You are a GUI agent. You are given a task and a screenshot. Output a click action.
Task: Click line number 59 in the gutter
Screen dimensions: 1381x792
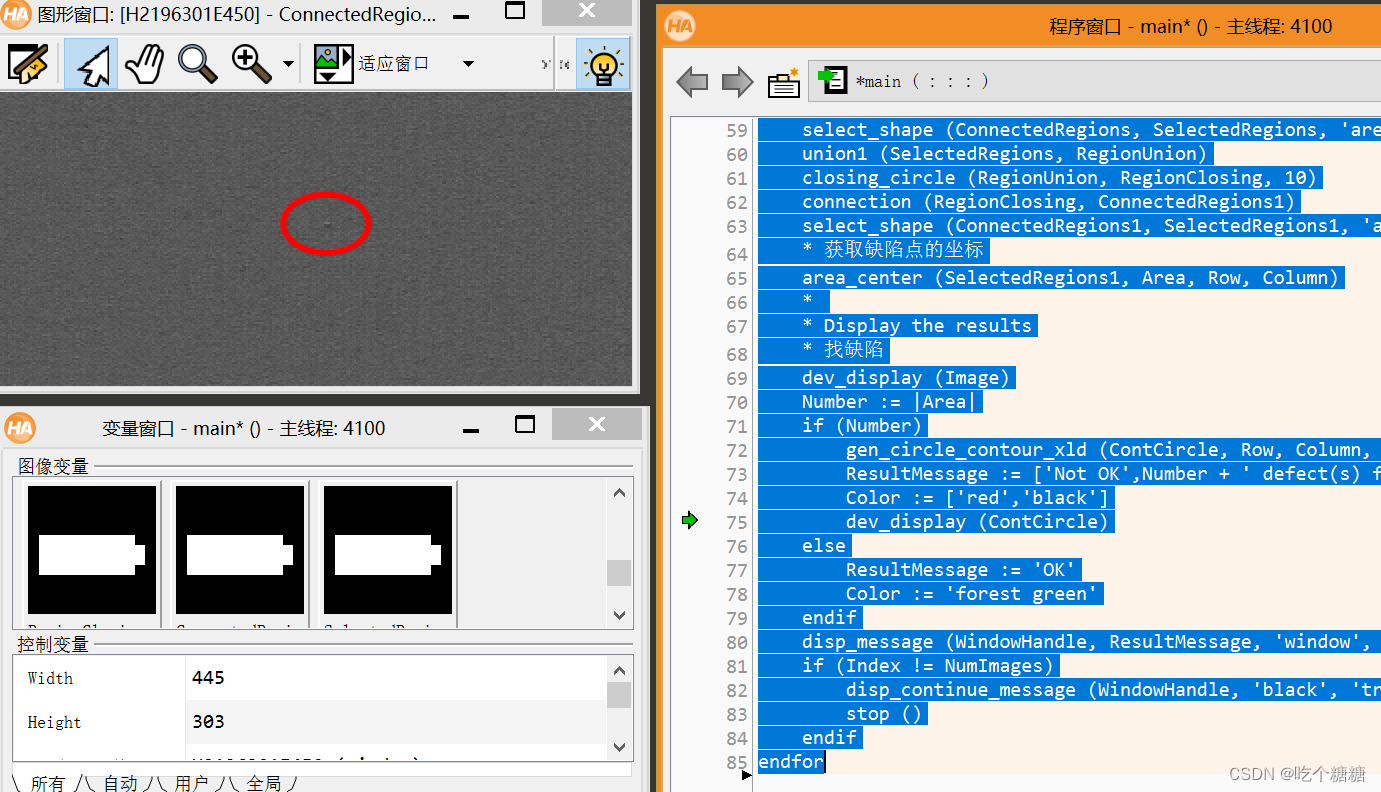(736, 130)
